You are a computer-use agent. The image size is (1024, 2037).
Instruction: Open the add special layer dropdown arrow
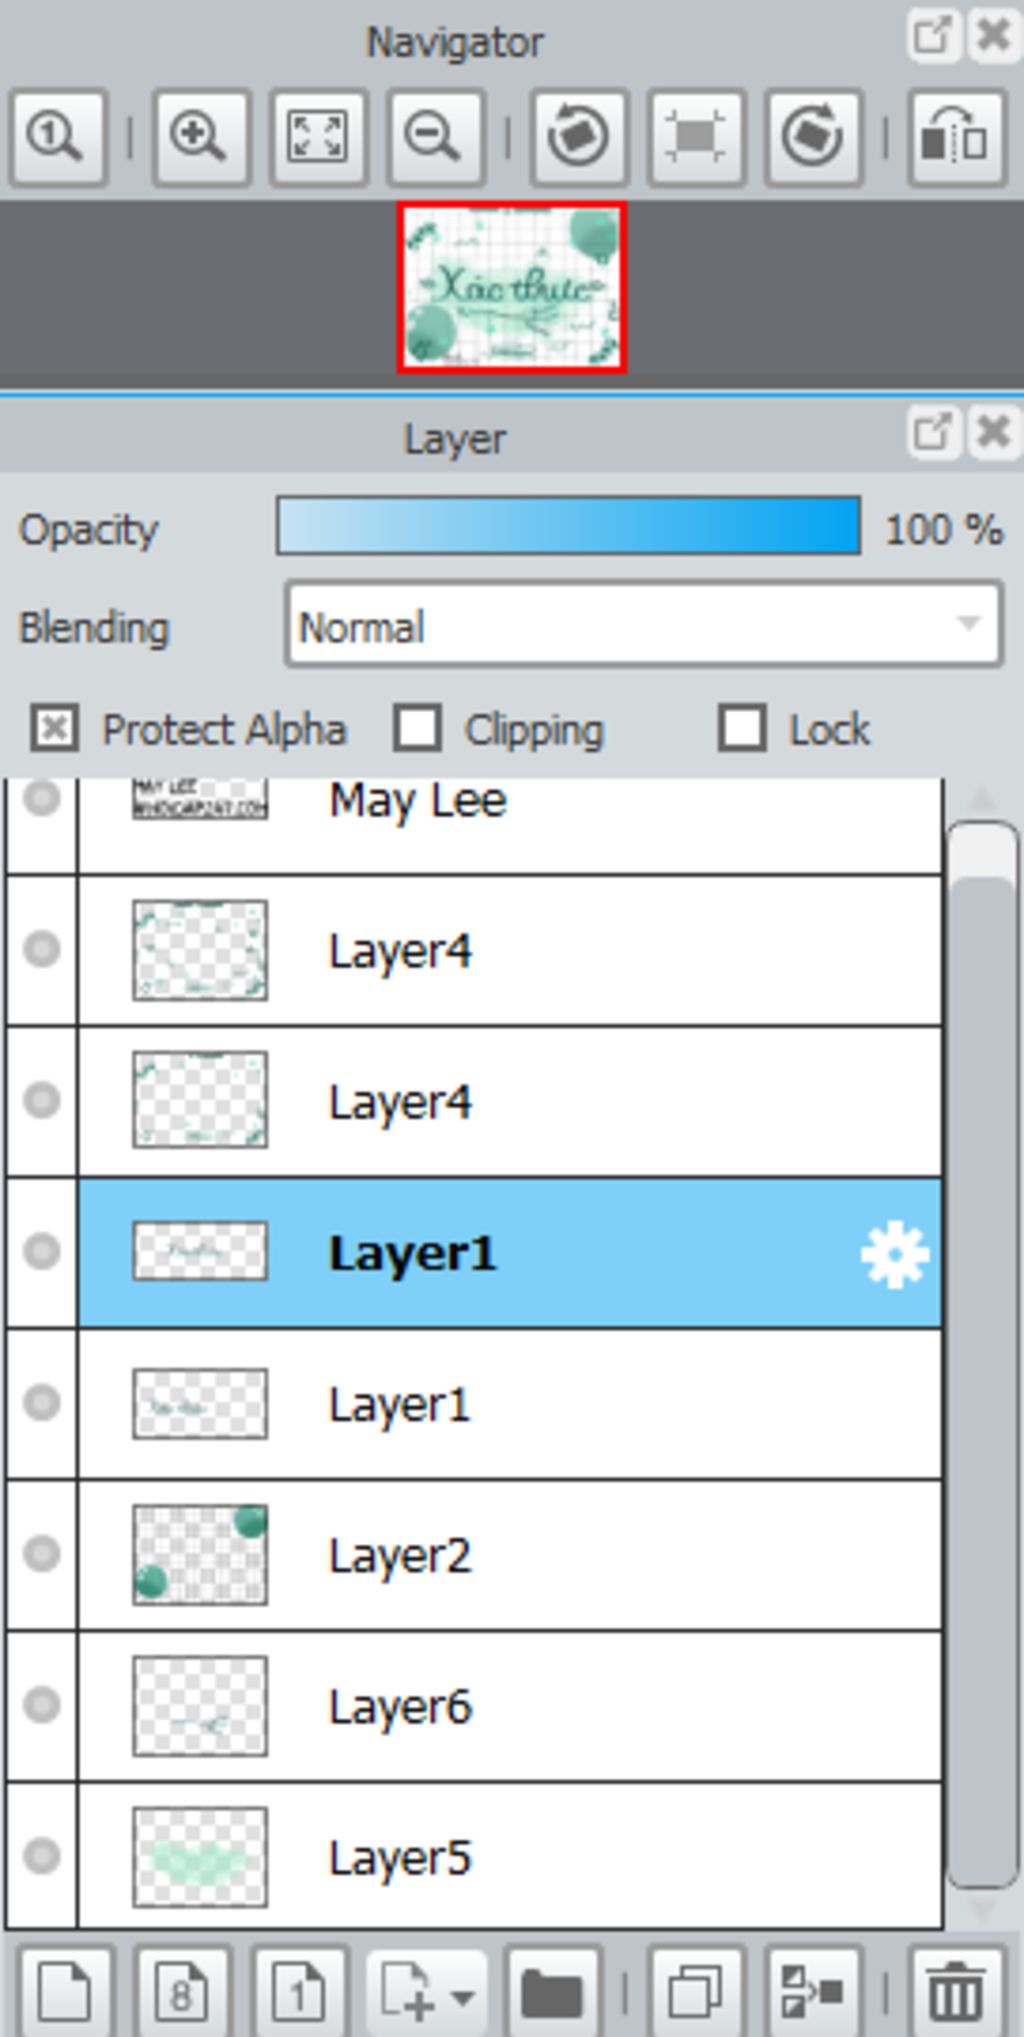[463, 1996]
